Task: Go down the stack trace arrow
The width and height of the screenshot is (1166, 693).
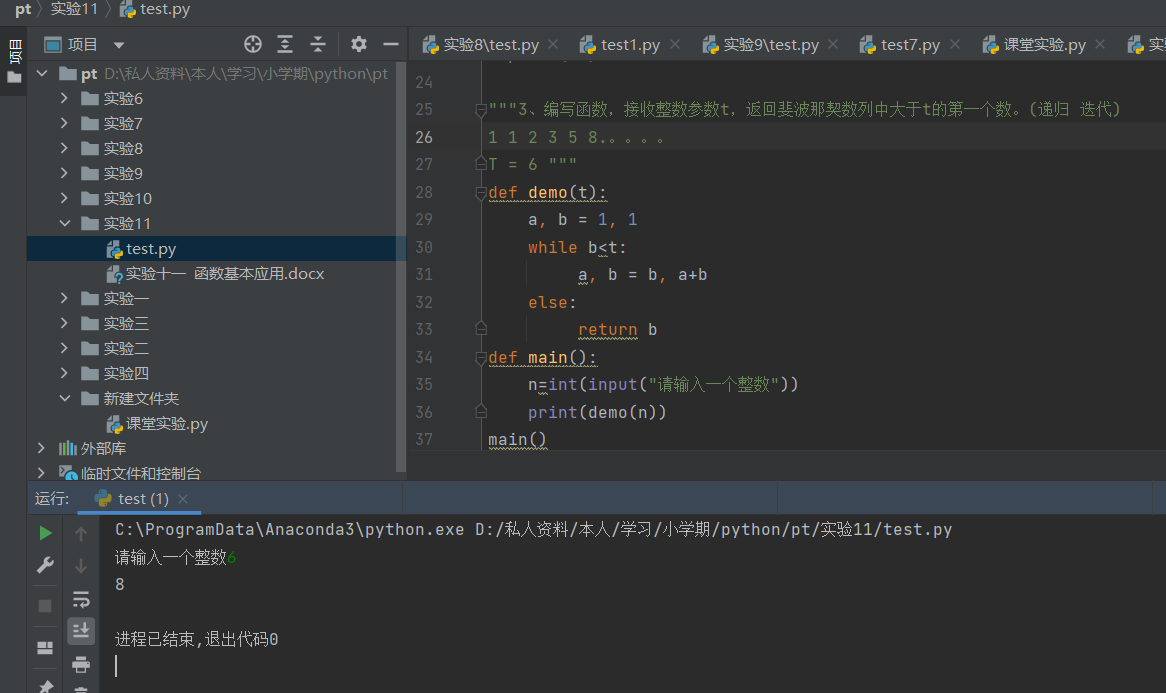Action: (81, 566)
